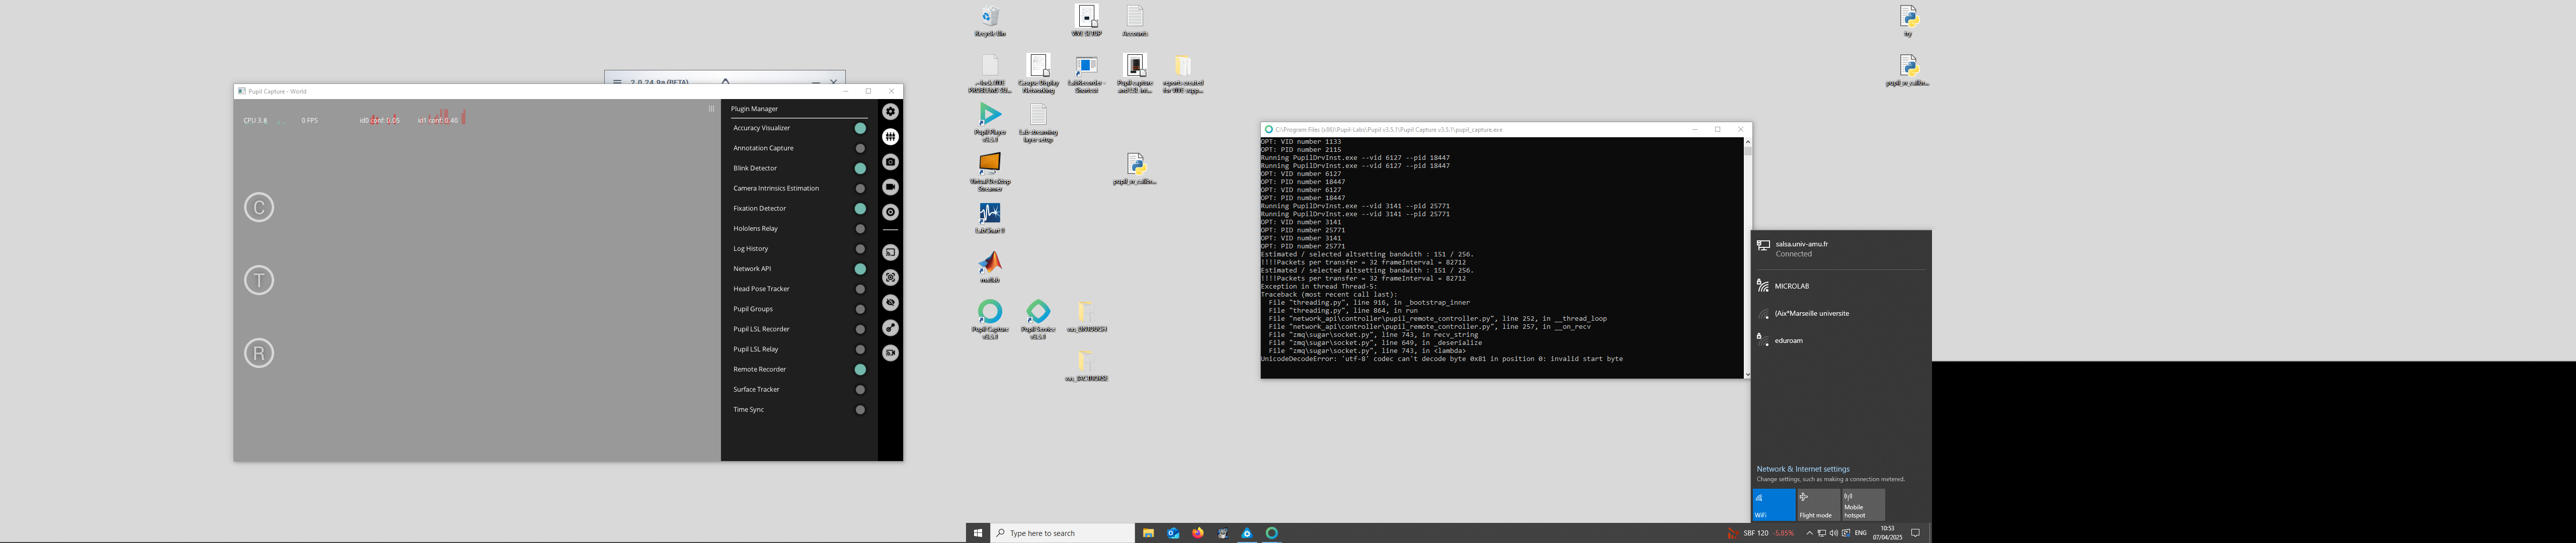Select the salsa.univ-amu.fr connected network

point(1840,249)
